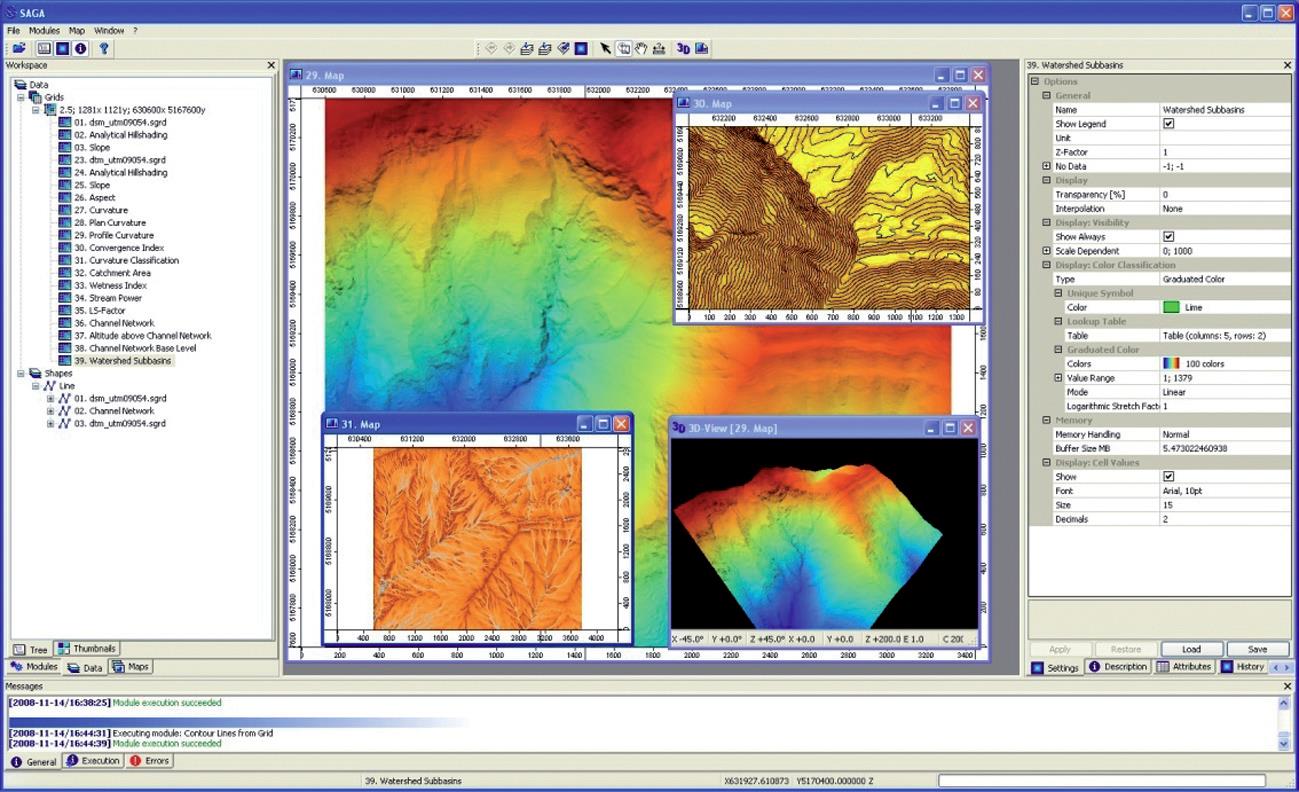Collapse the Line tree node
Screen dimensions: 1299x792
click(36, 385)
